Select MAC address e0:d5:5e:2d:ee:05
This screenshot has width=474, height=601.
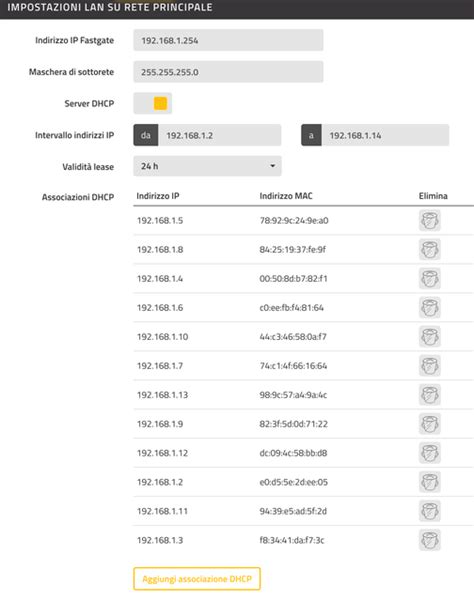point(294,482)
